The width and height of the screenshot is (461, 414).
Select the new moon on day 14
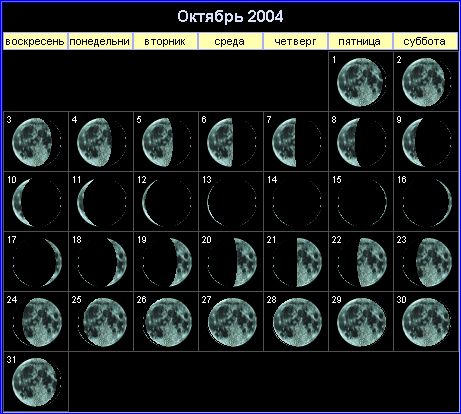[297, 202]
